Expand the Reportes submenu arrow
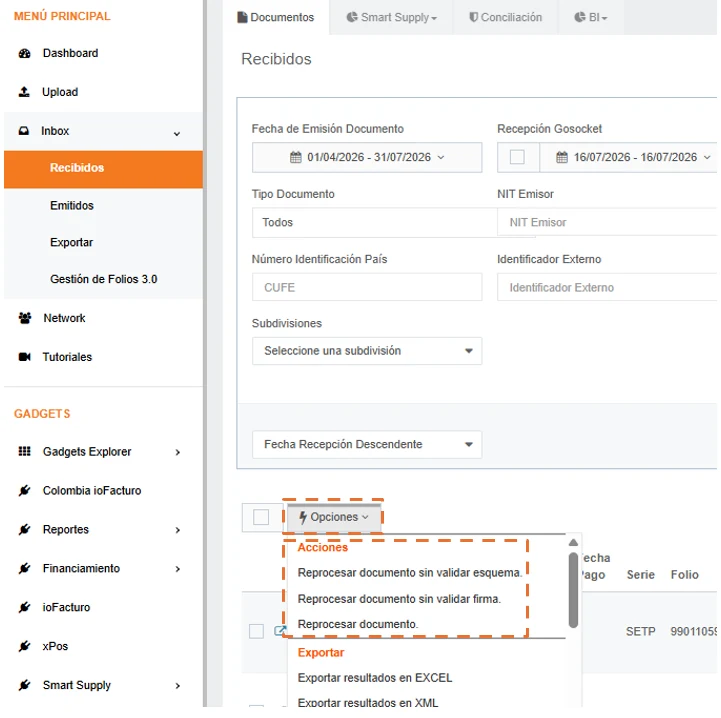 (x=177, y=530)
